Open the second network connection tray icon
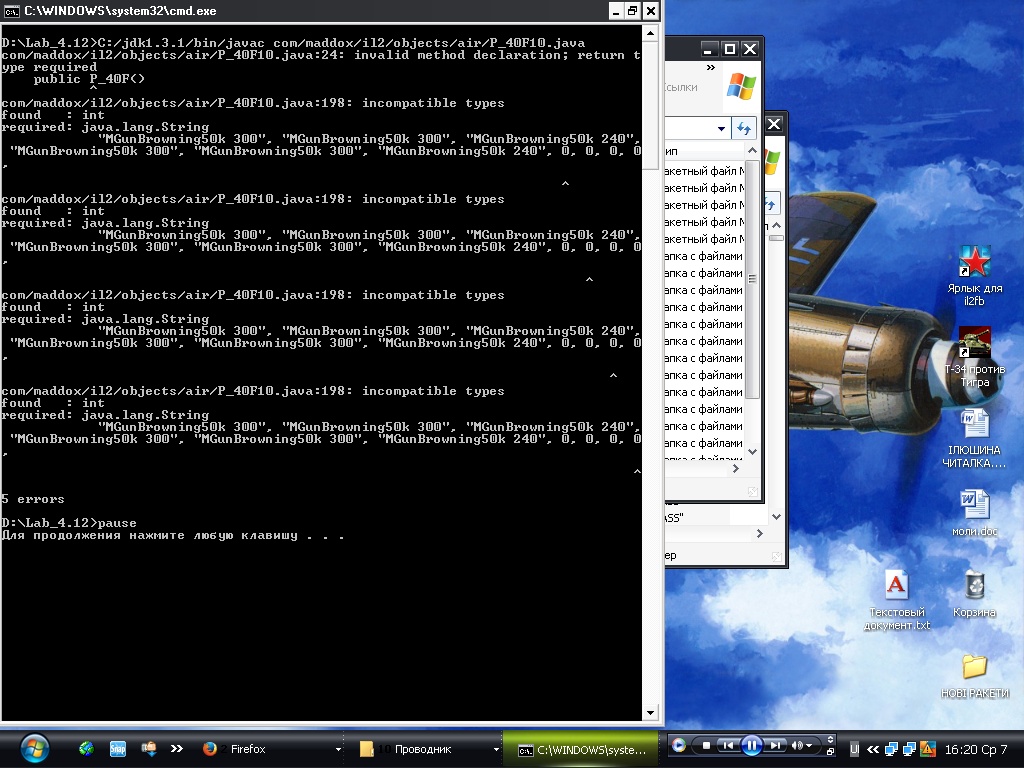This screenshot has height=768, width=1024. (909, 749)
